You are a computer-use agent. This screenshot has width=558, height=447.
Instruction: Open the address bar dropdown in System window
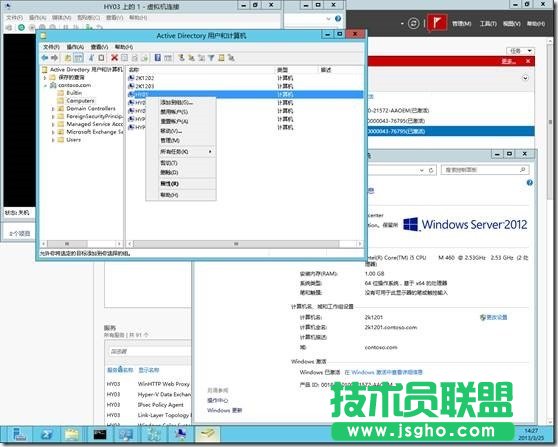(422, 170)
